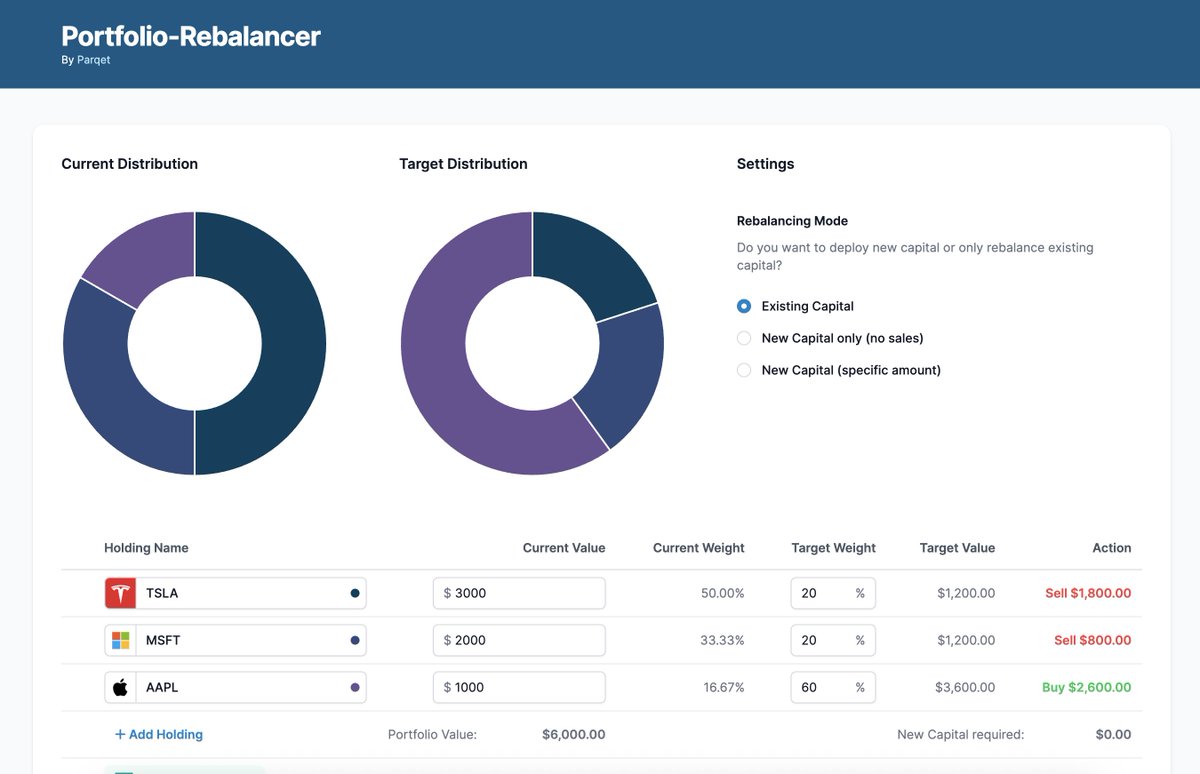Open the TSLA chart color dot
1200x774 pixels.
click(x=354, y=592)
